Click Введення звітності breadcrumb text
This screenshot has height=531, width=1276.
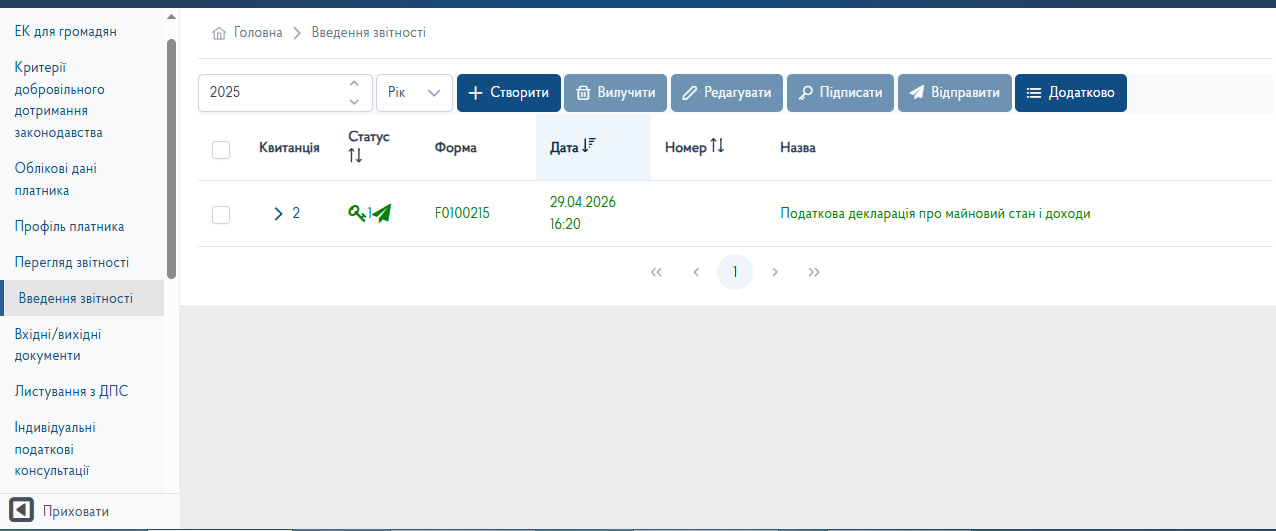[369, 33]
